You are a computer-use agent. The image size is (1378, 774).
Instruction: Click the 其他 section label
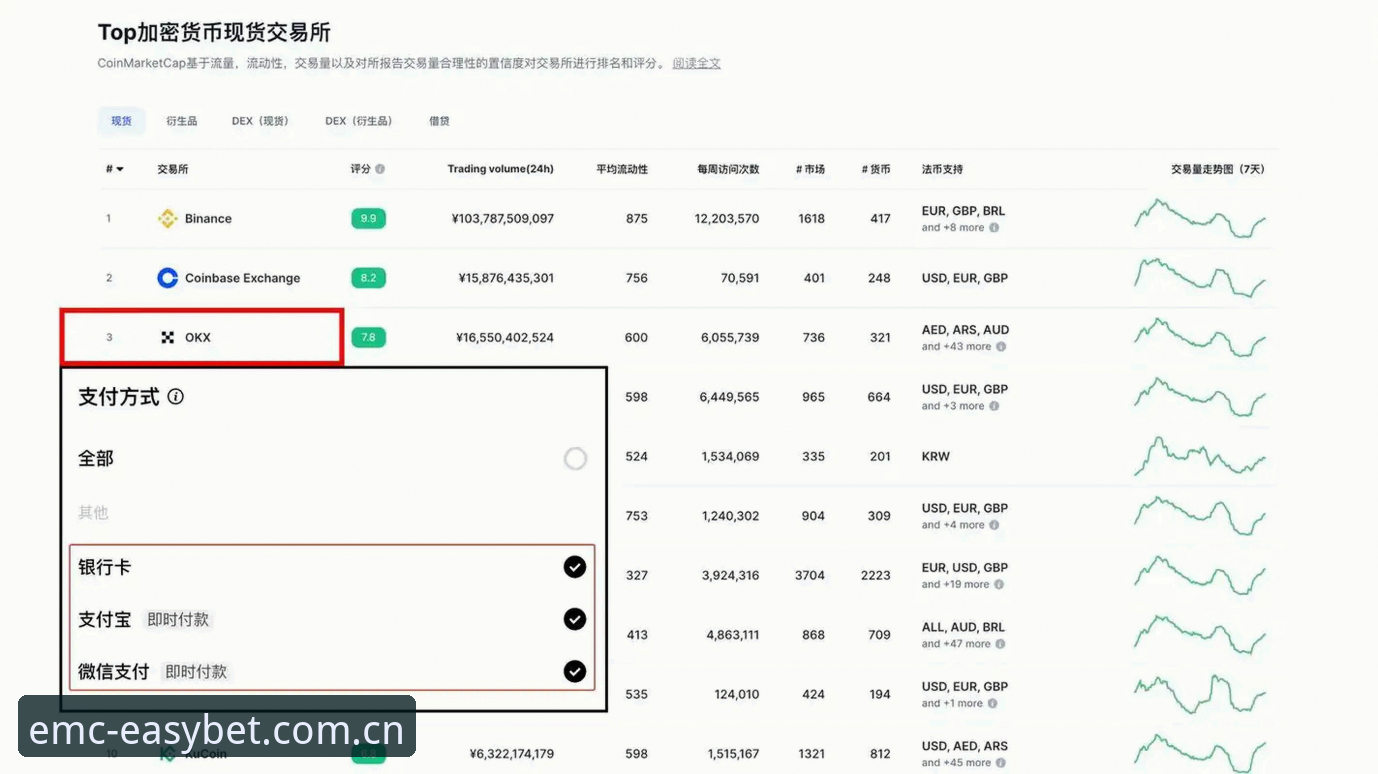(93, 513)
